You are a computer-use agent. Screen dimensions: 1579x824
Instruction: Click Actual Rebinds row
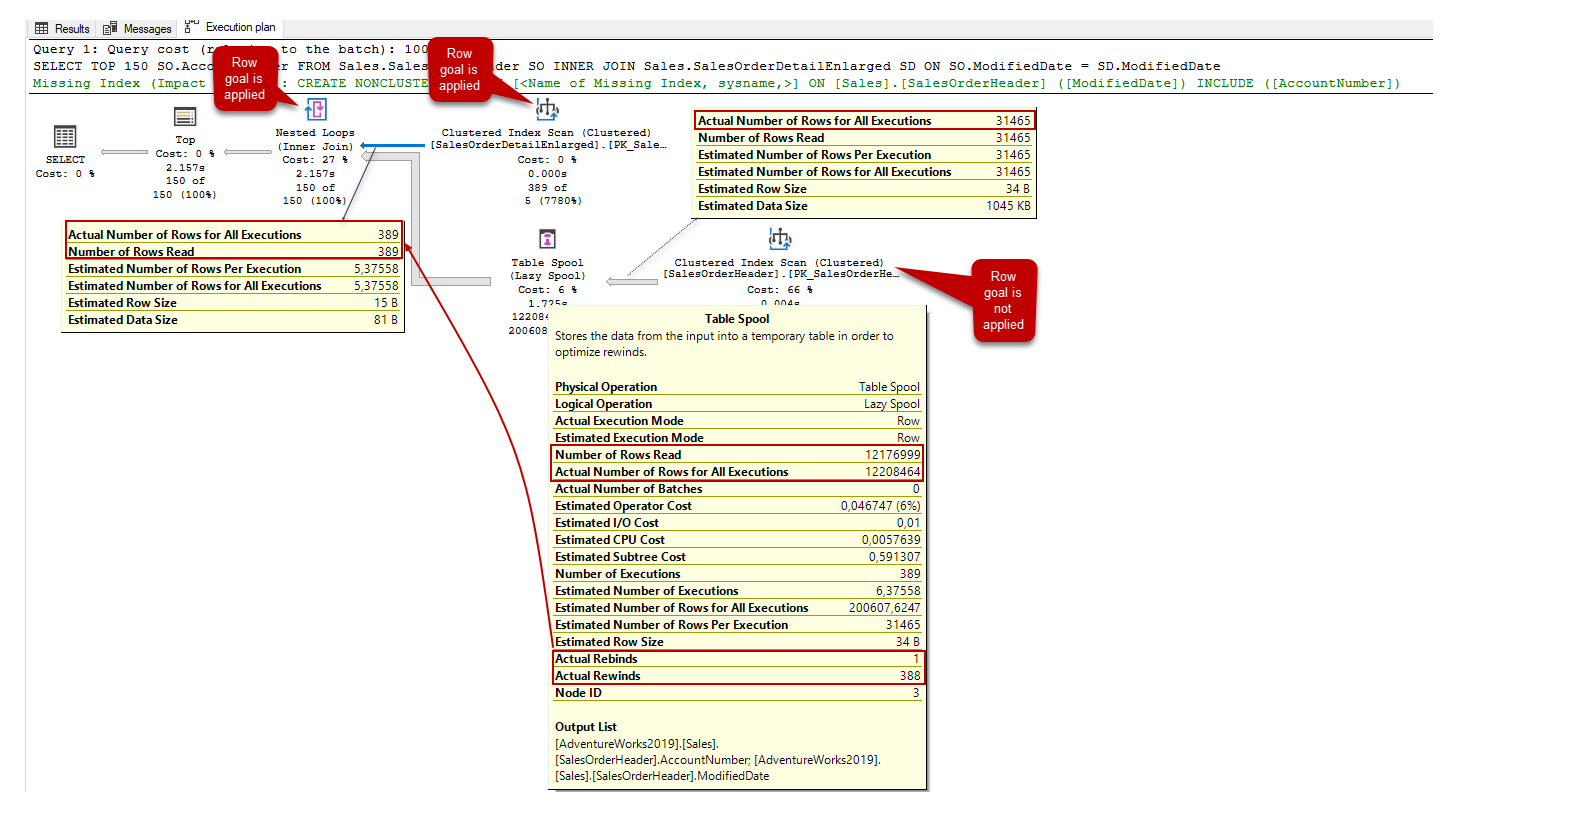(x=737, y=659)
